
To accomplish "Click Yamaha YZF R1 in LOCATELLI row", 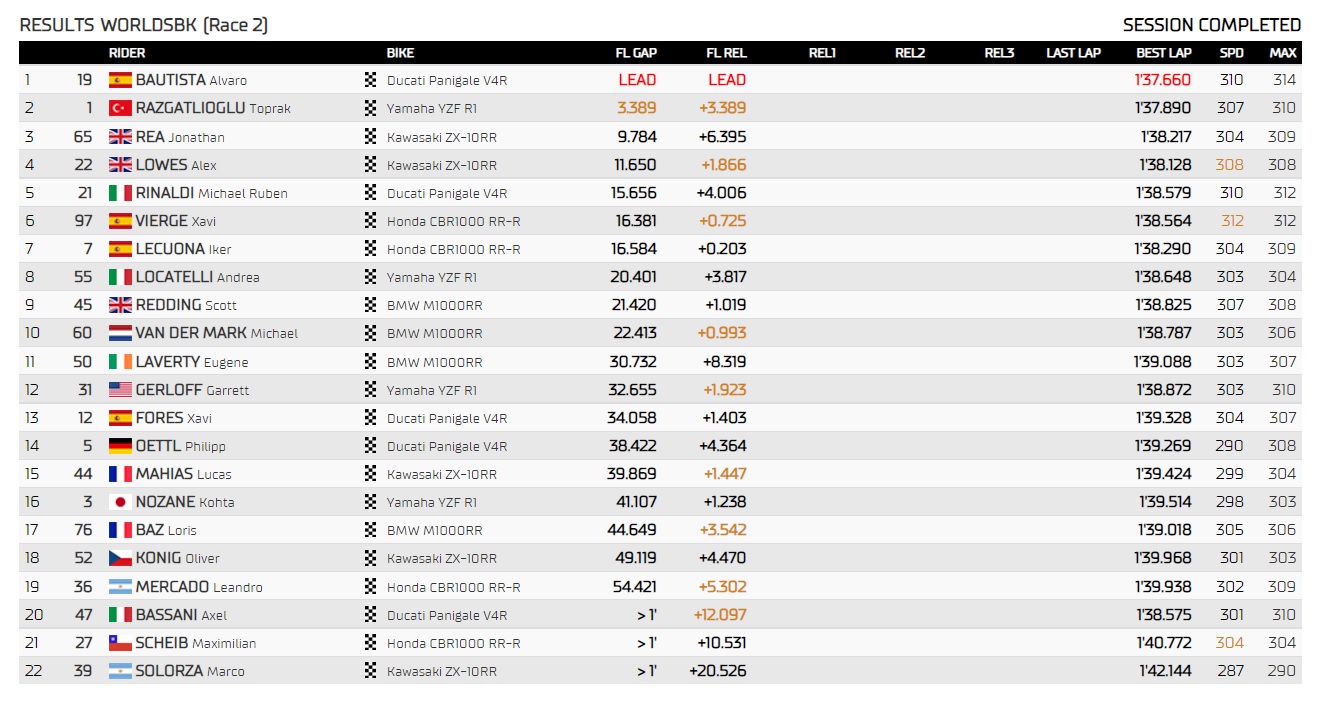I will point(432,277).
